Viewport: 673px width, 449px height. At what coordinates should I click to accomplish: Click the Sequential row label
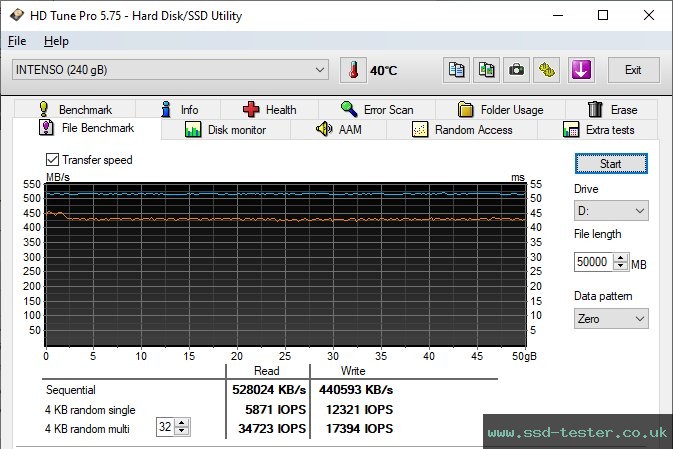tap(71, 390)
